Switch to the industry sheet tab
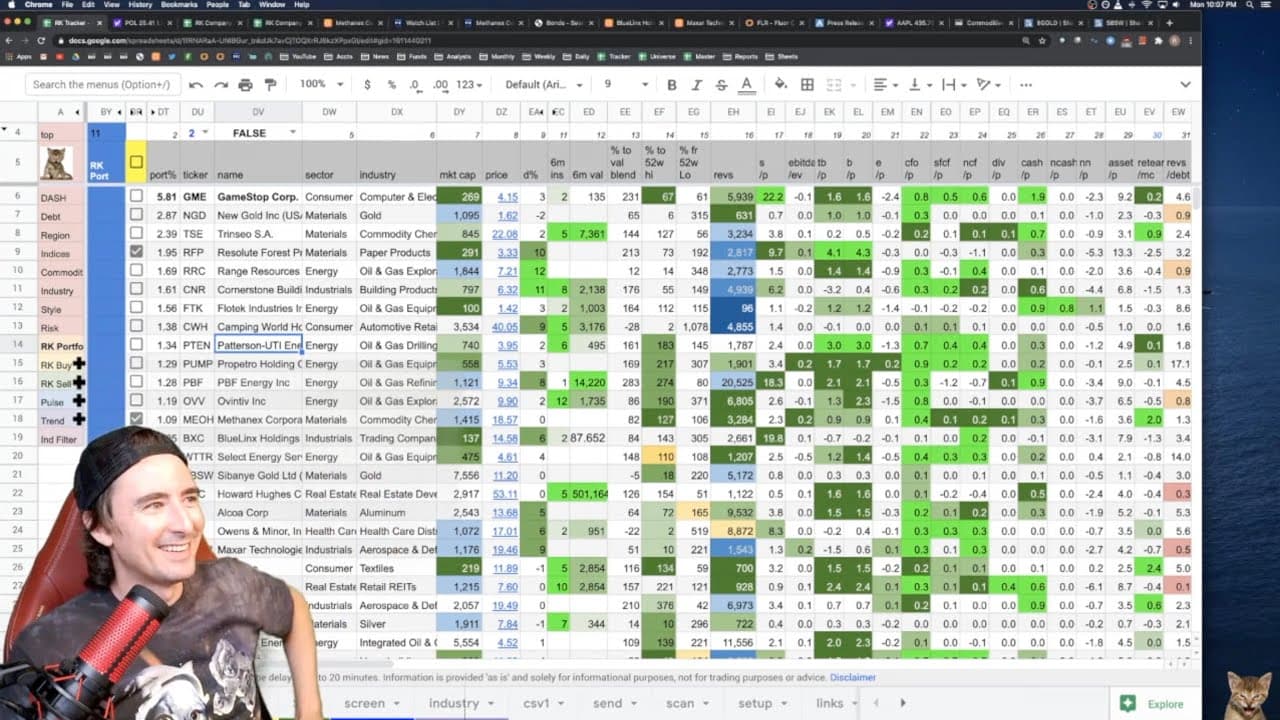 [x=453, y=703]
